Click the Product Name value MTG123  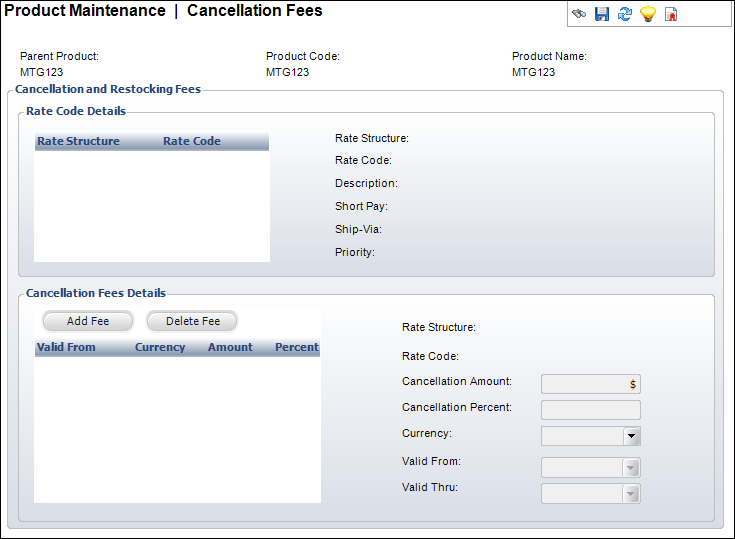[533, 72]
